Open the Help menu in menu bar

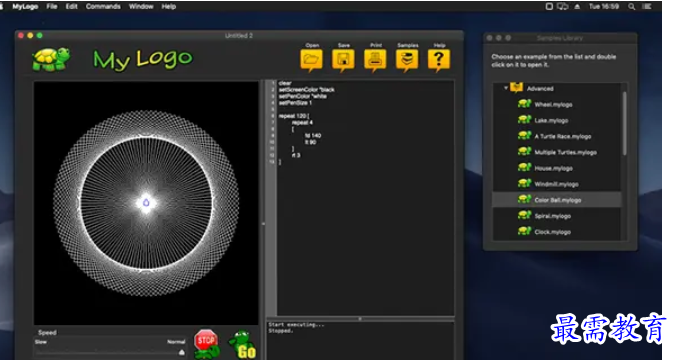[169, 6]
